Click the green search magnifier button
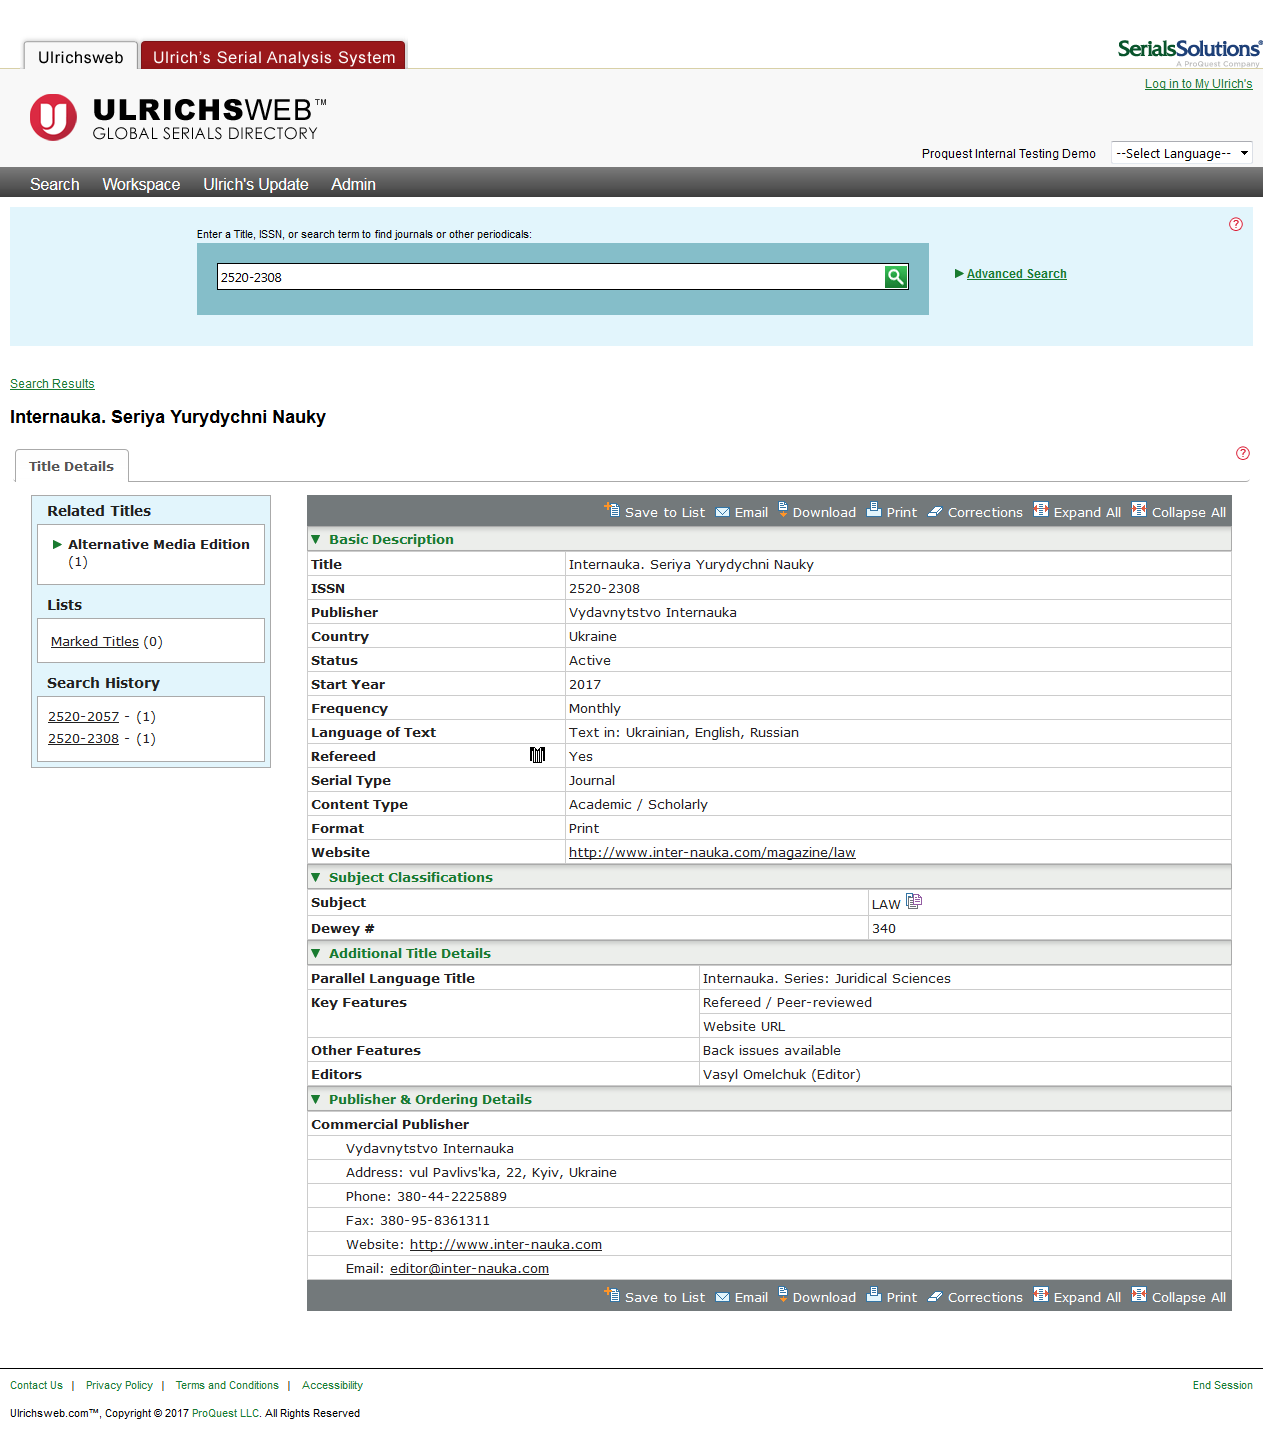The height and width of the screenshot is (1431, 1263). (896, 277)
